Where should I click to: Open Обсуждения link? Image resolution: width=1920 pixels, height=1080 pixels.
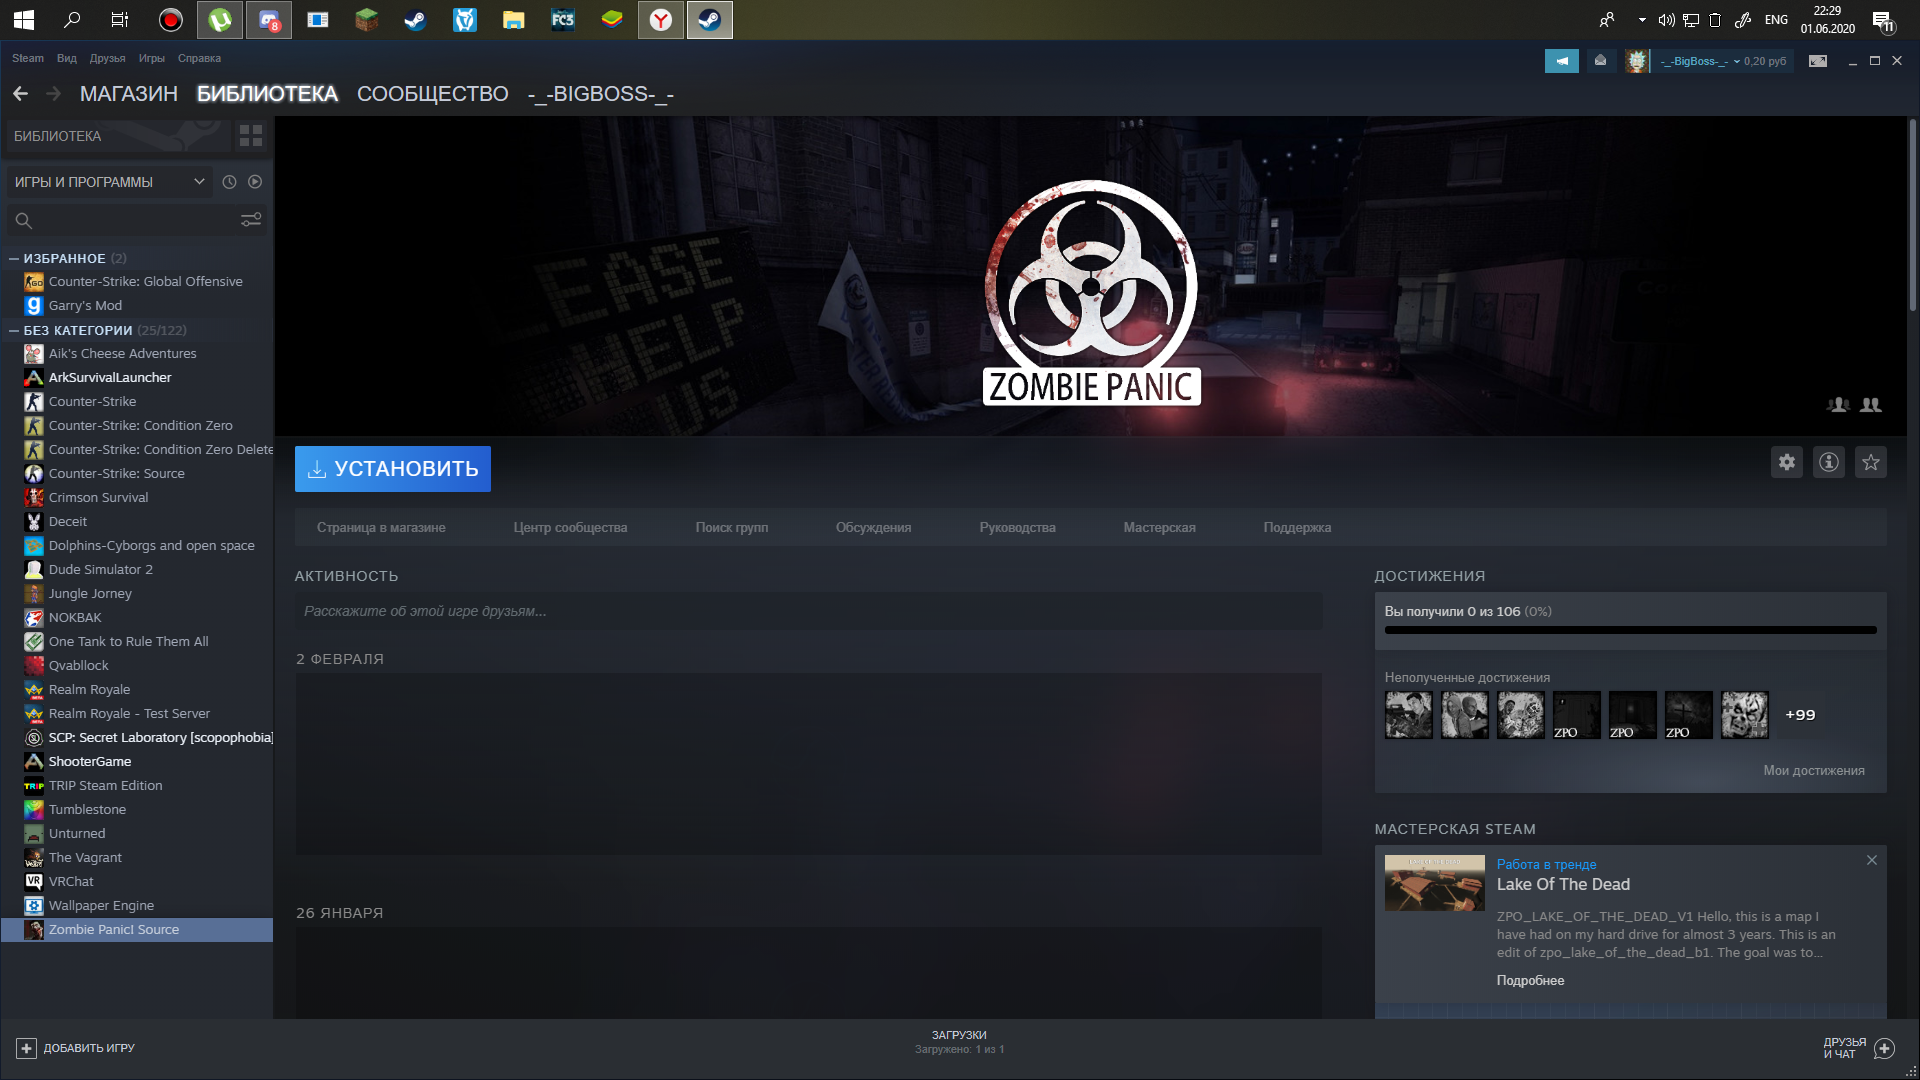[874, 528]
